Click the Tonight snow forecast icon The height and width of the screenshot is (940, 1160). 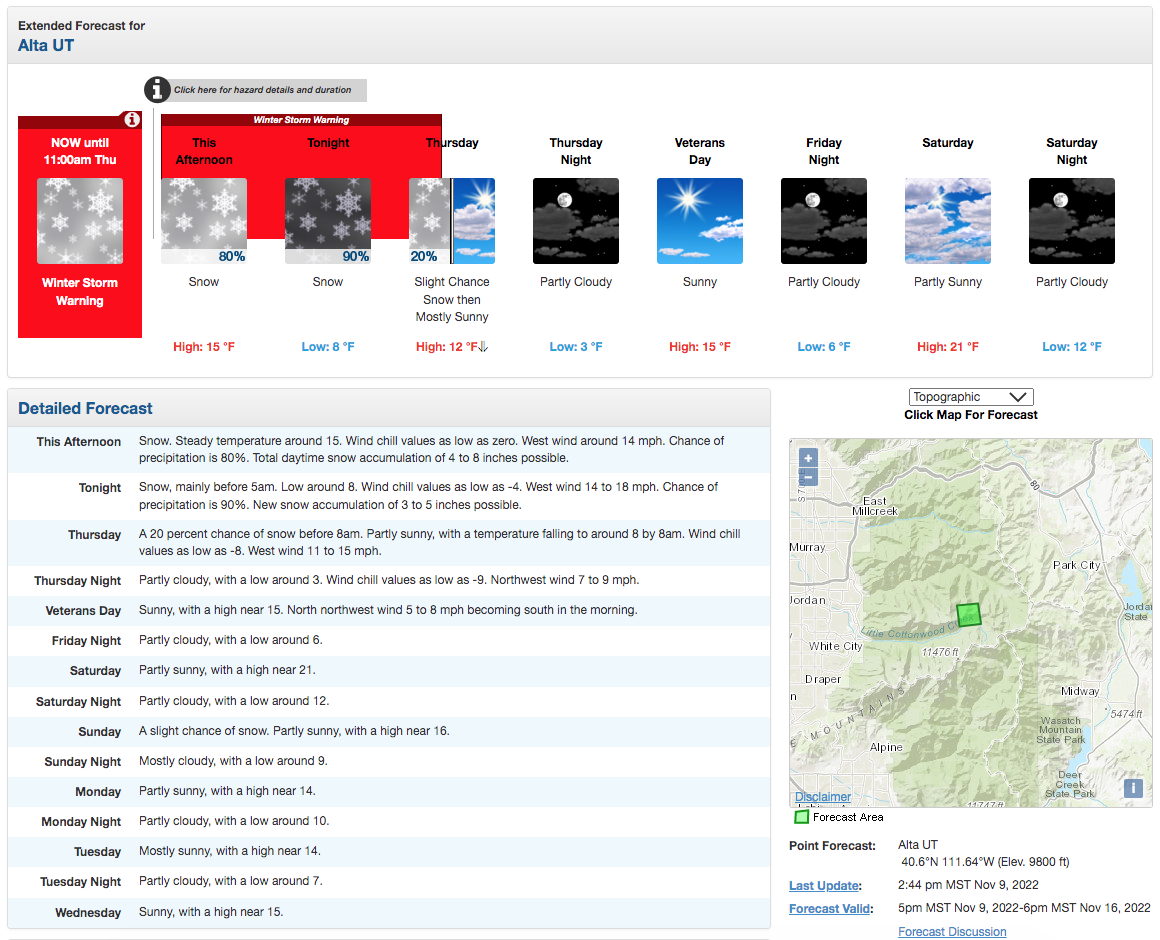[328, 220]
